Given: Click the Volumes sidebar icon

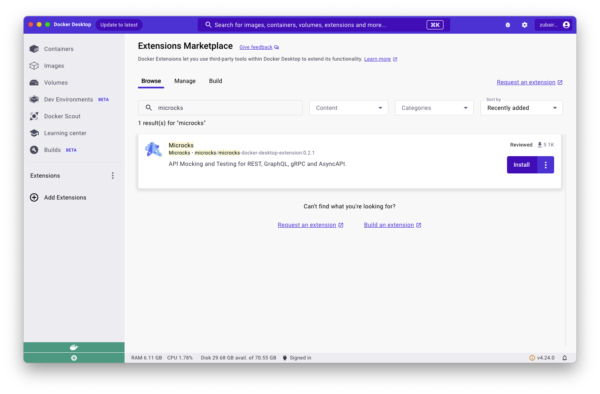Looking at the screenshot, I should pos(34,83).
